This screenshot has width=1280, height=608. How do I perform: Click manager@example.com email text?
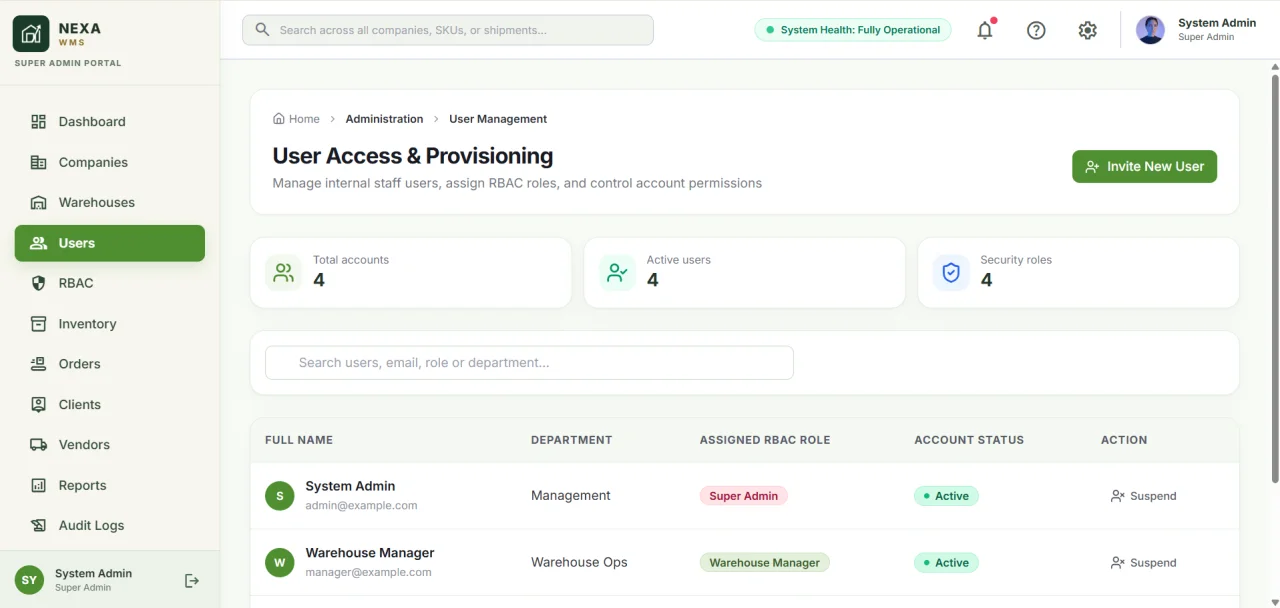tap(368, 573)
